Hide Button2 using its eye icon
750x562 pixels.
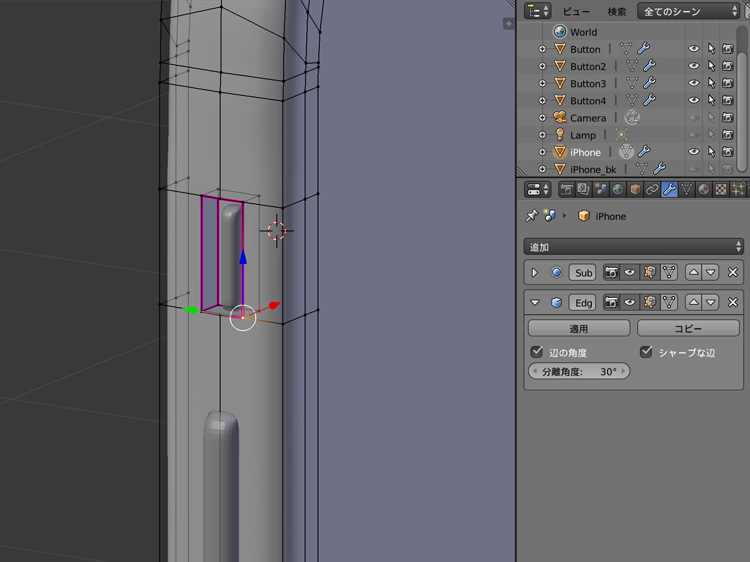click(x=693, y=66)
